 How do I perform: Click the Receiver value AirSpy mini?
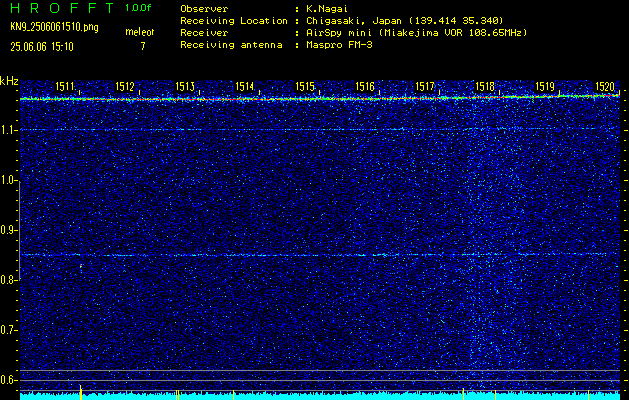pyautogui.click(x=340, y=32)
